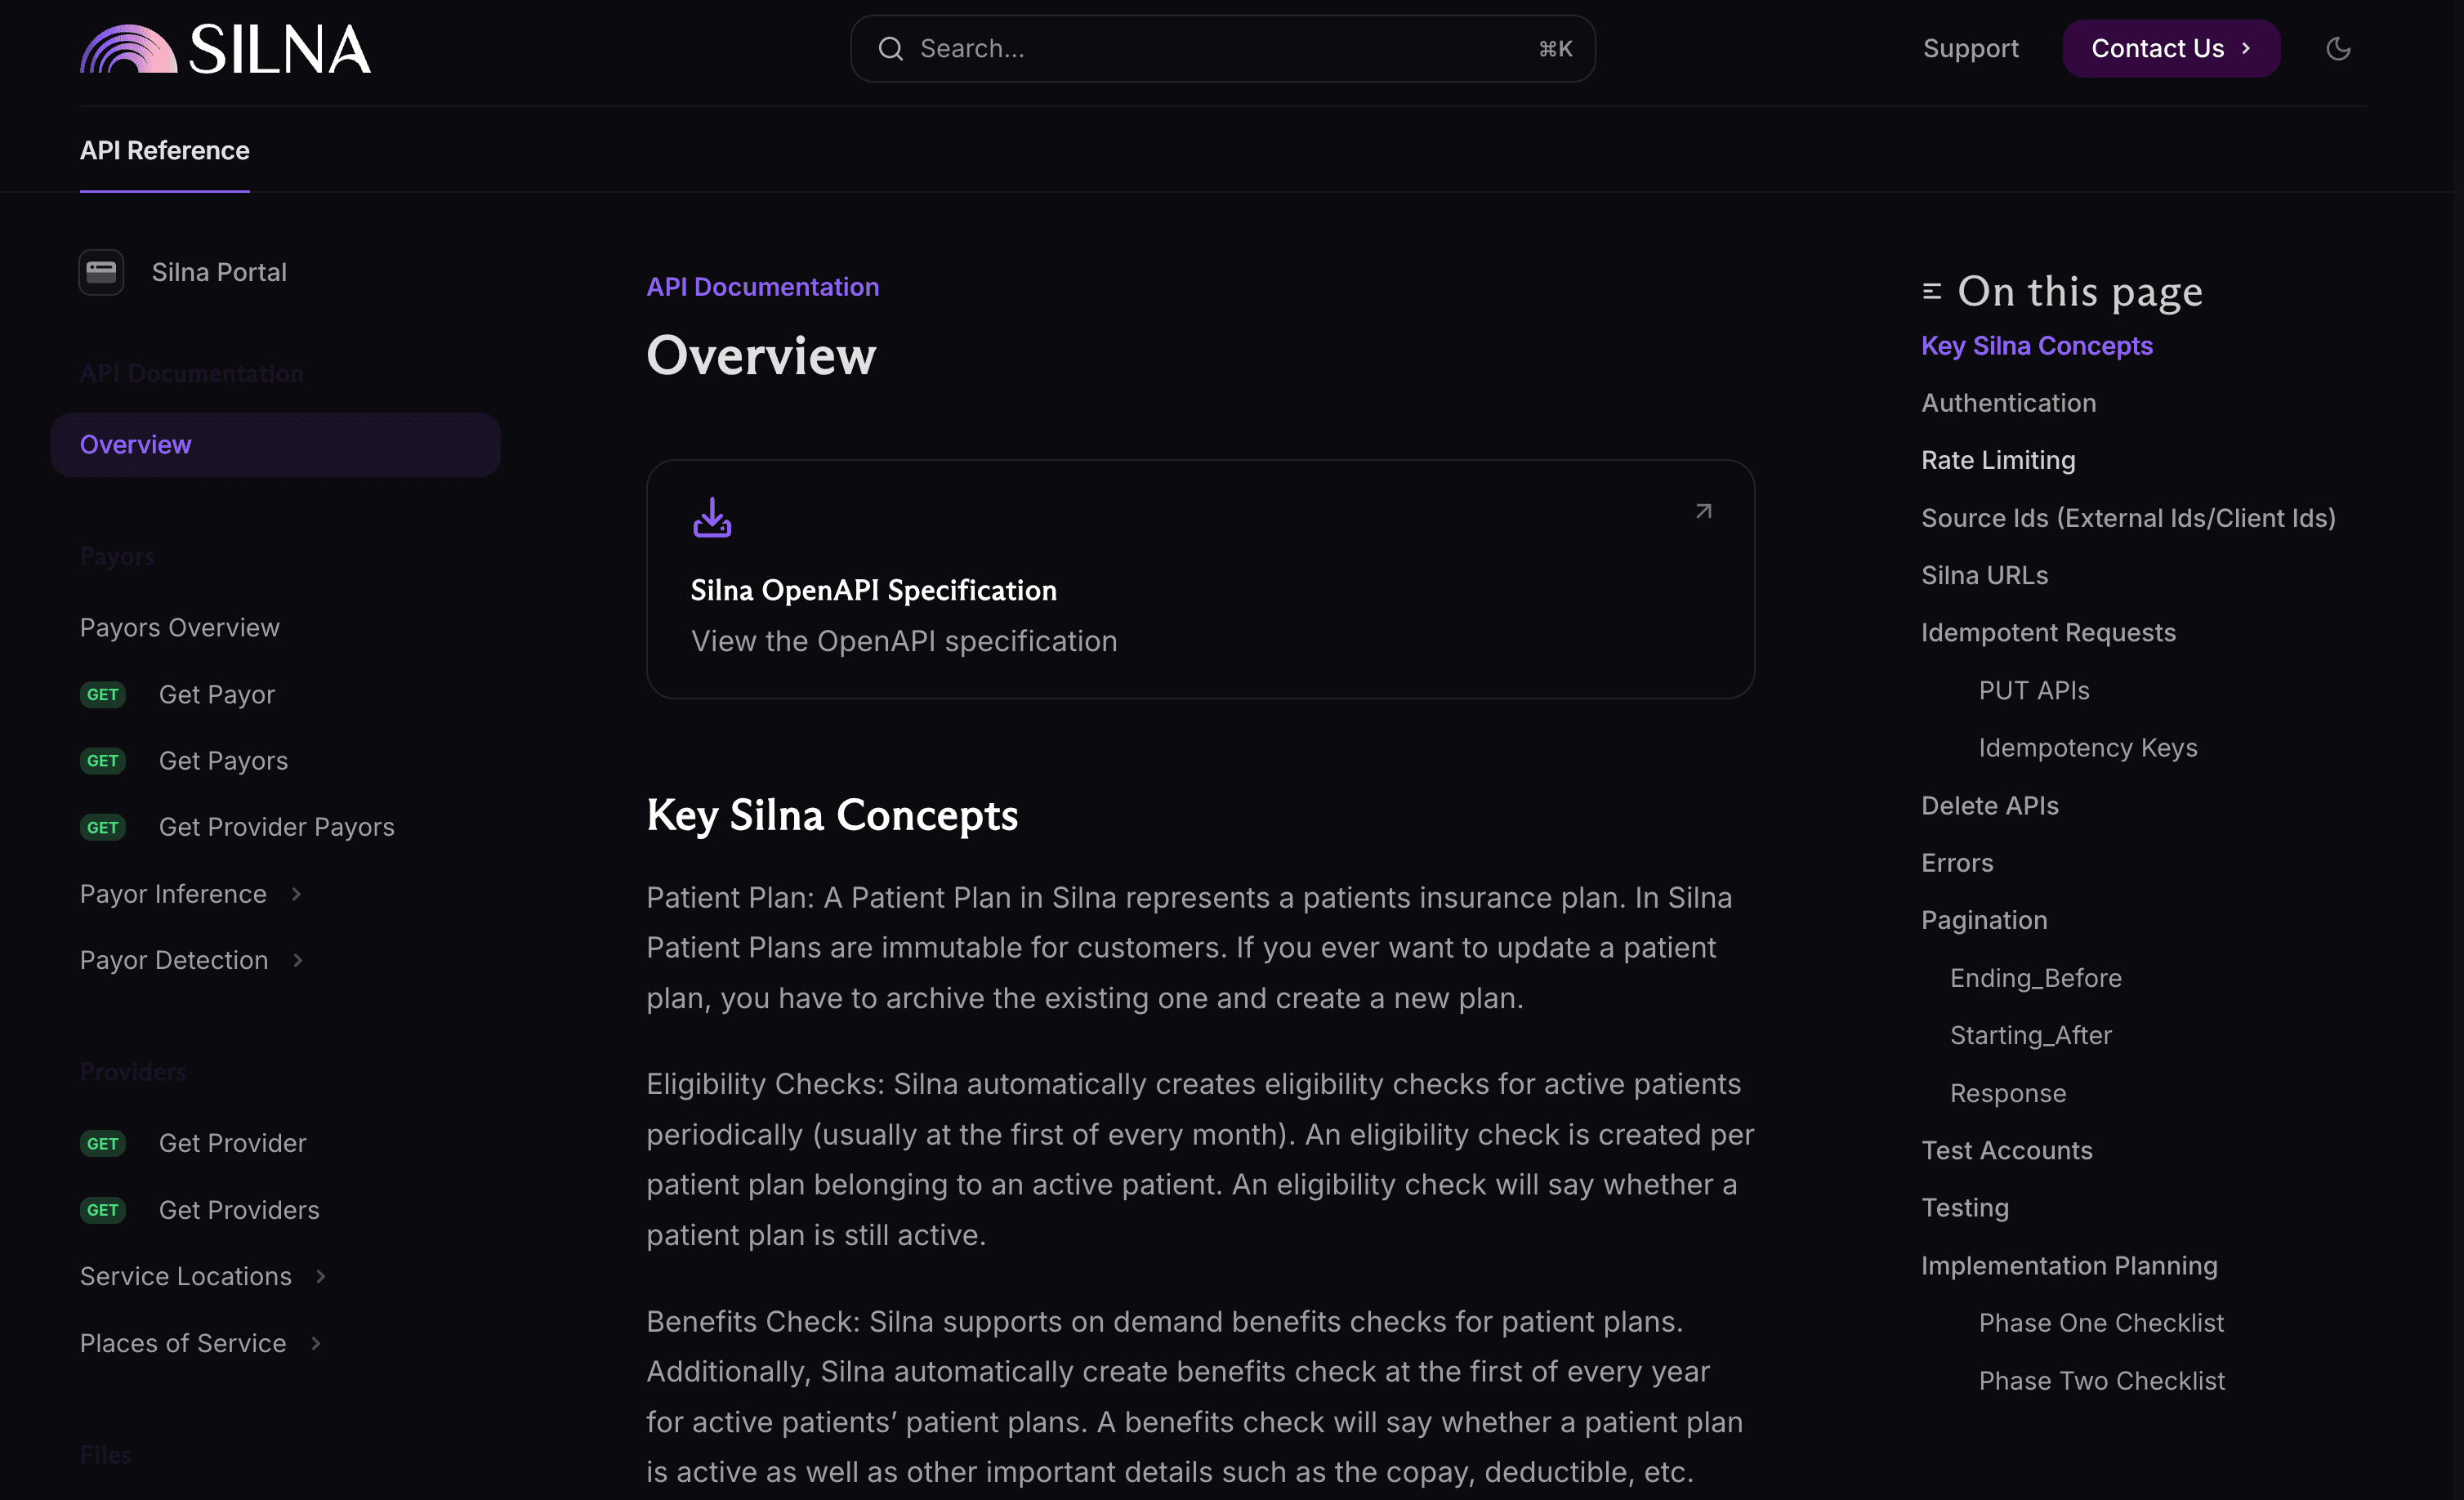Image resolution: width=2464 pixels, height=1500 pixels.
Task: Jump to Testing section
Action: (x=1965, y=1208)
